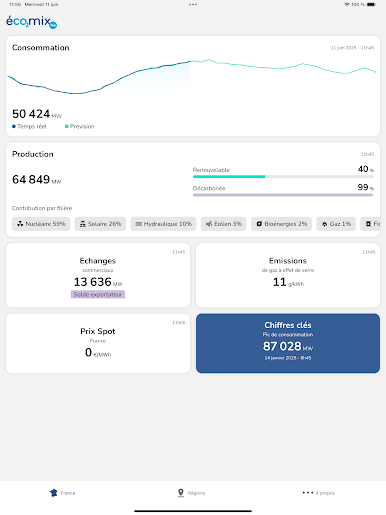
Task: Tap the 13 636 MW exchanges value
Action: [x=98, y=282]
